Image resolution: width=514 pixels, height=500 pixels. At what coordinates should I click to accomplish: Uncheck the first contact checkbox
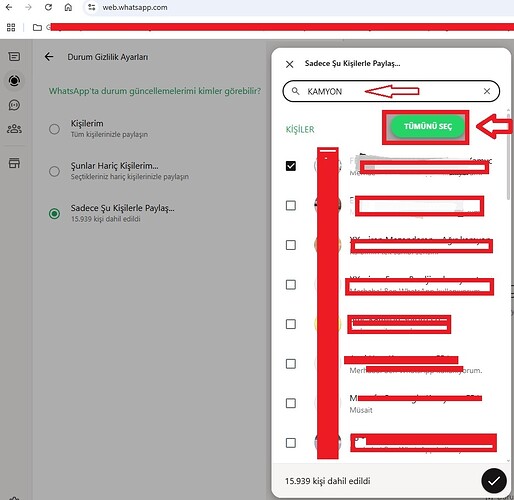coord(291,166)
